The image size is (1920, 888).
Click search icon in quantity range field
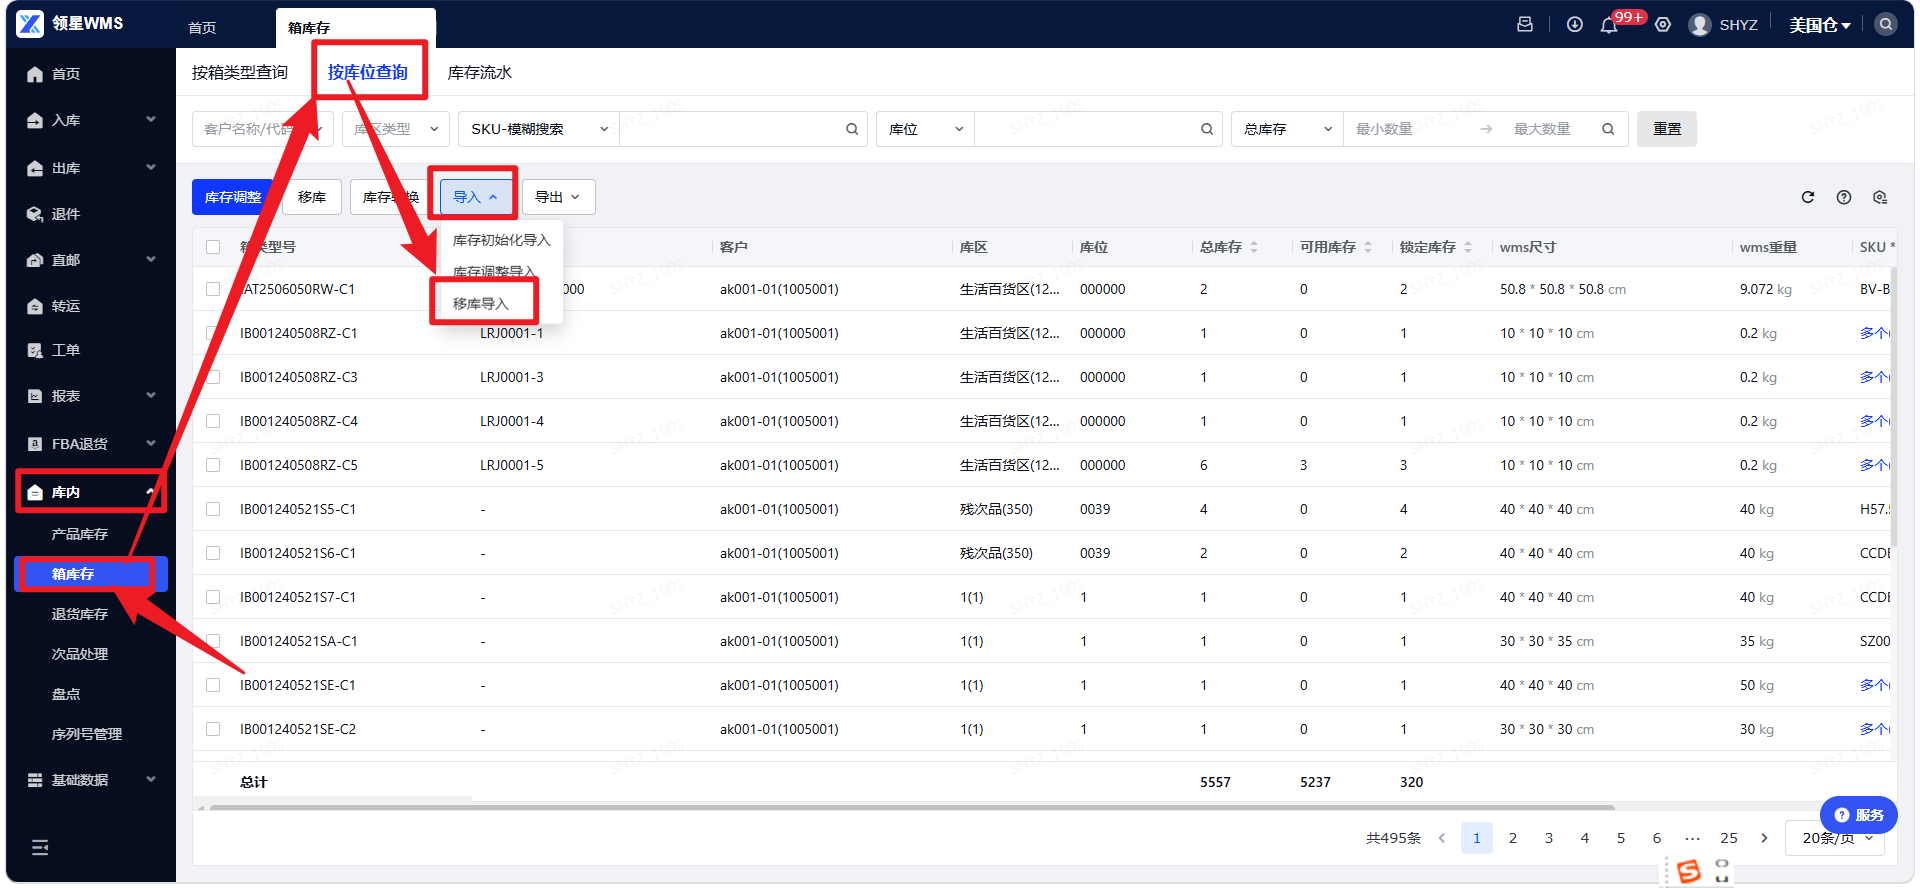coord(1608,129)
